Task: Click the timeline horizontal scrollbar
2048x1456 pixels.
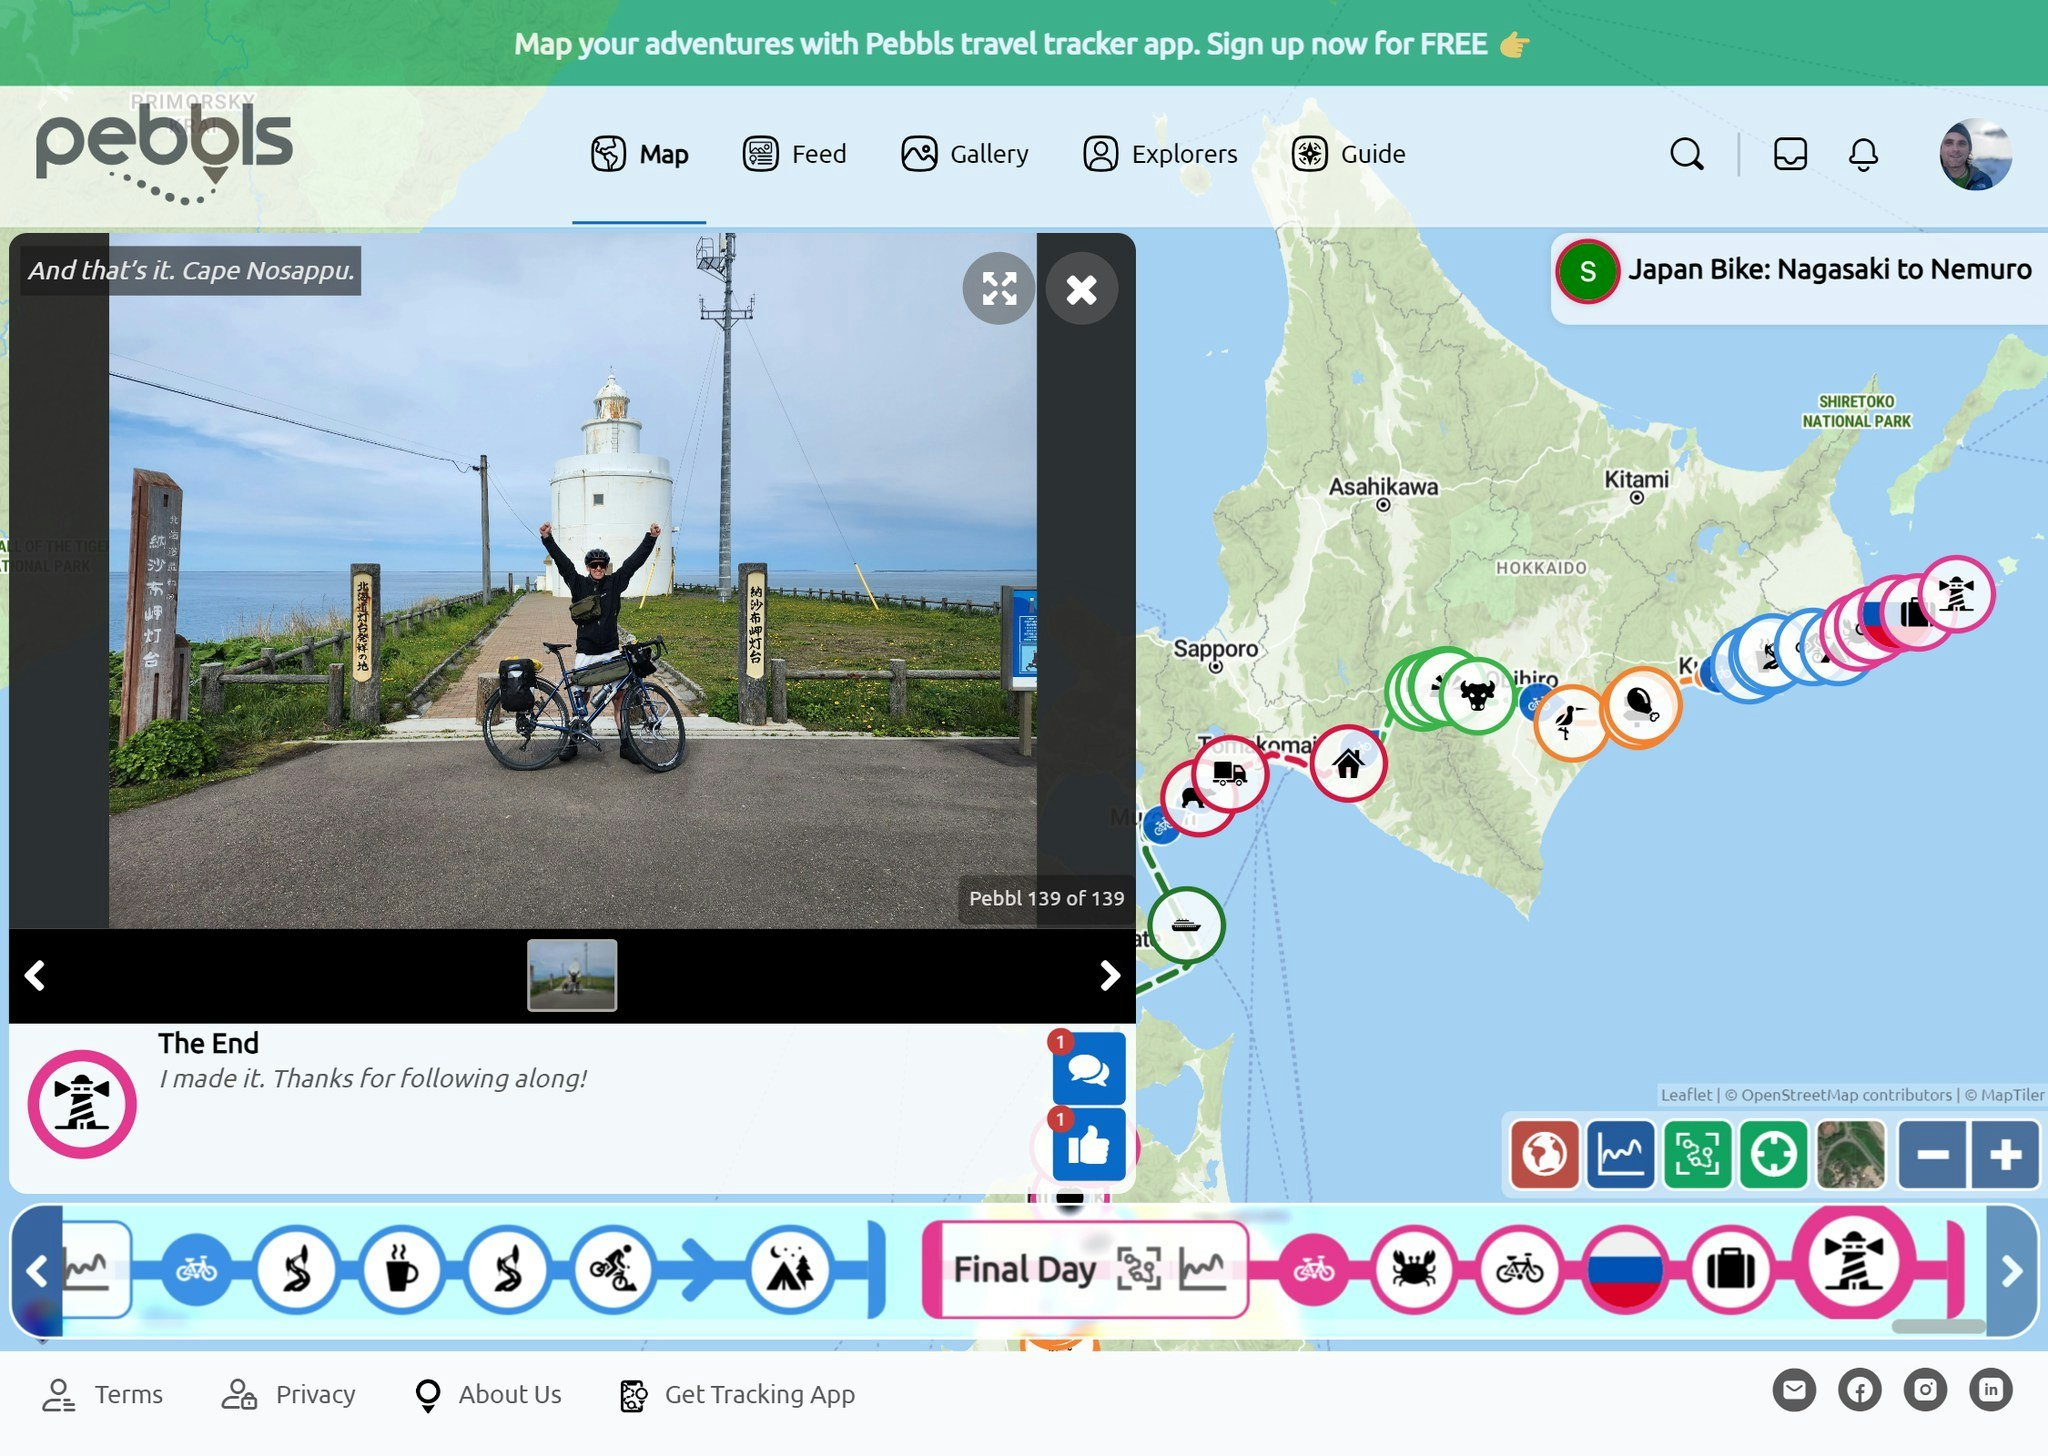Action: (1939, 1327)
